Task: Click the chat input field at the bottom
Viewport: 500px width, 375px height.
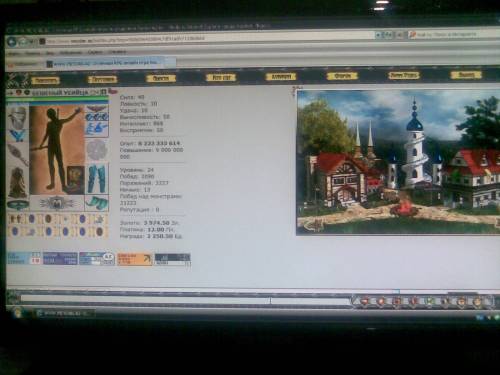Action: point(185,300)
